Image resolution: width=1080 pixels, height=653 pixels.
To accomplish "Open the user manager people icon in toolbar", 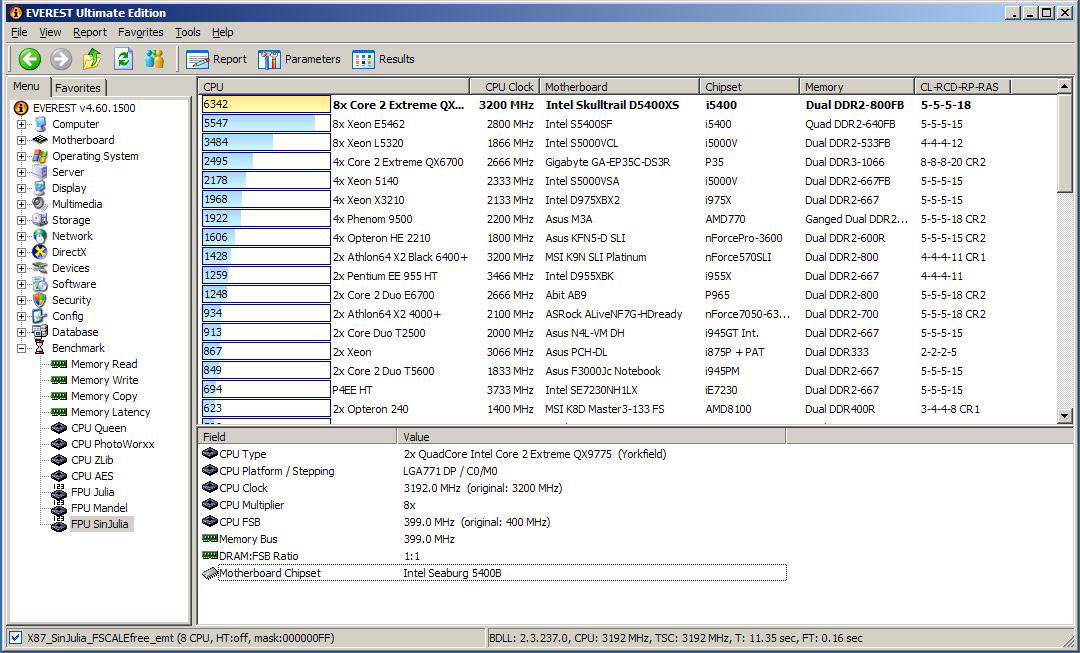I will pos(155,59).
